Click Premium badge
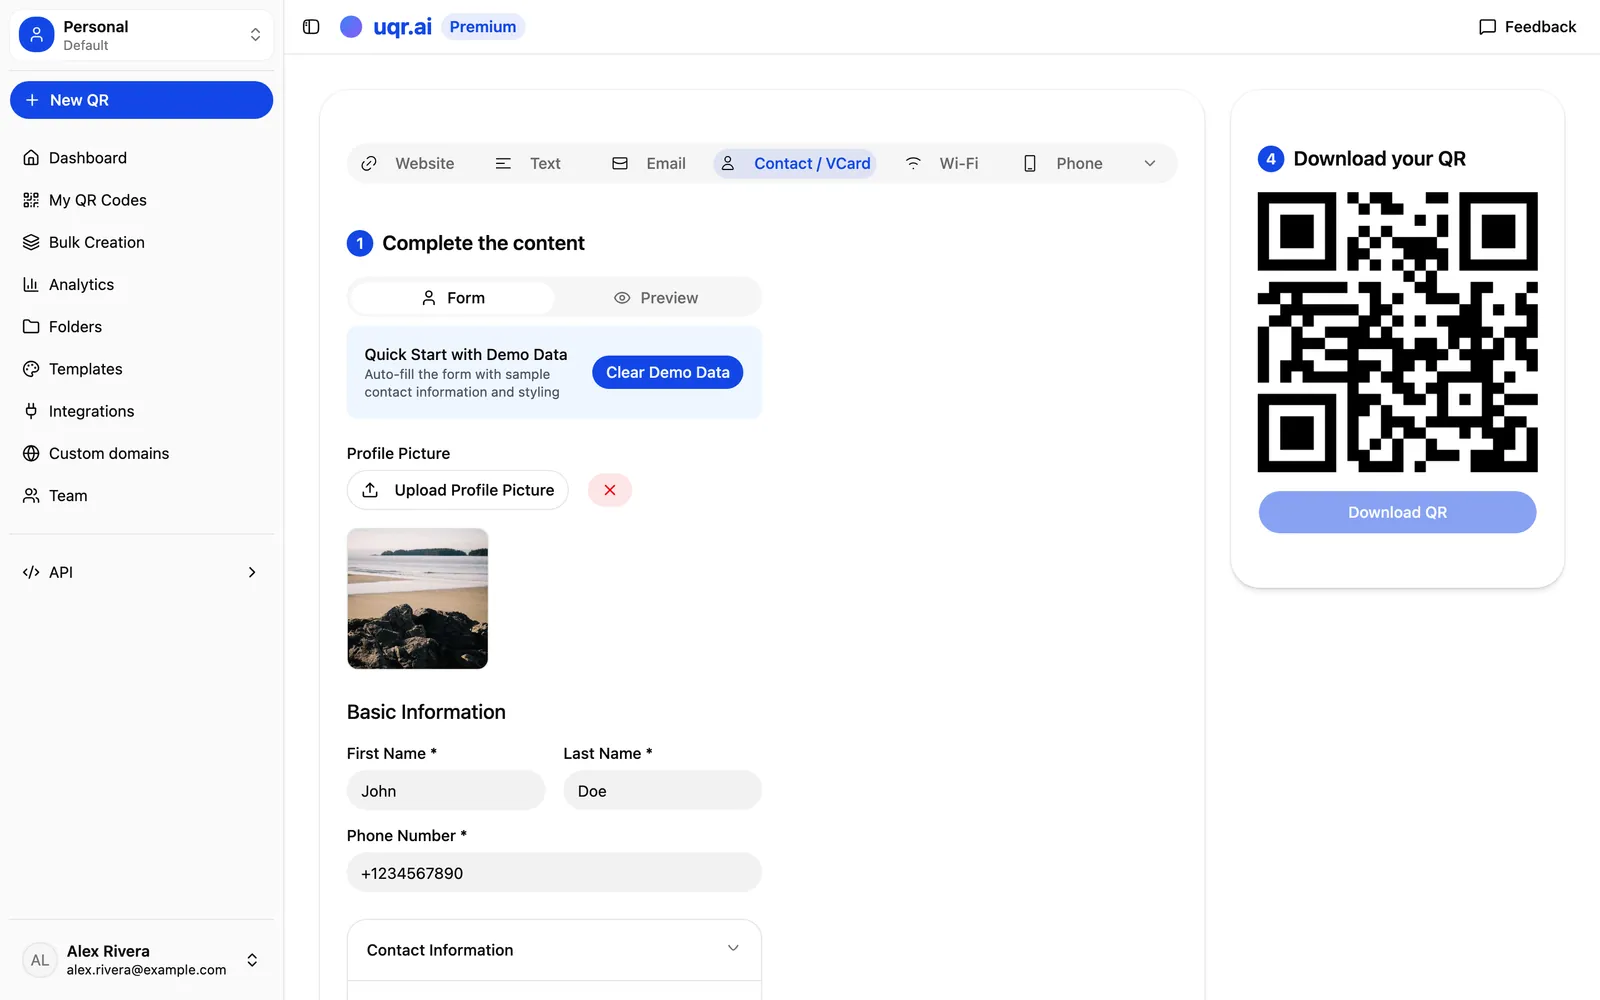Screen dimensions: 1600x1000 click(483, 27)
